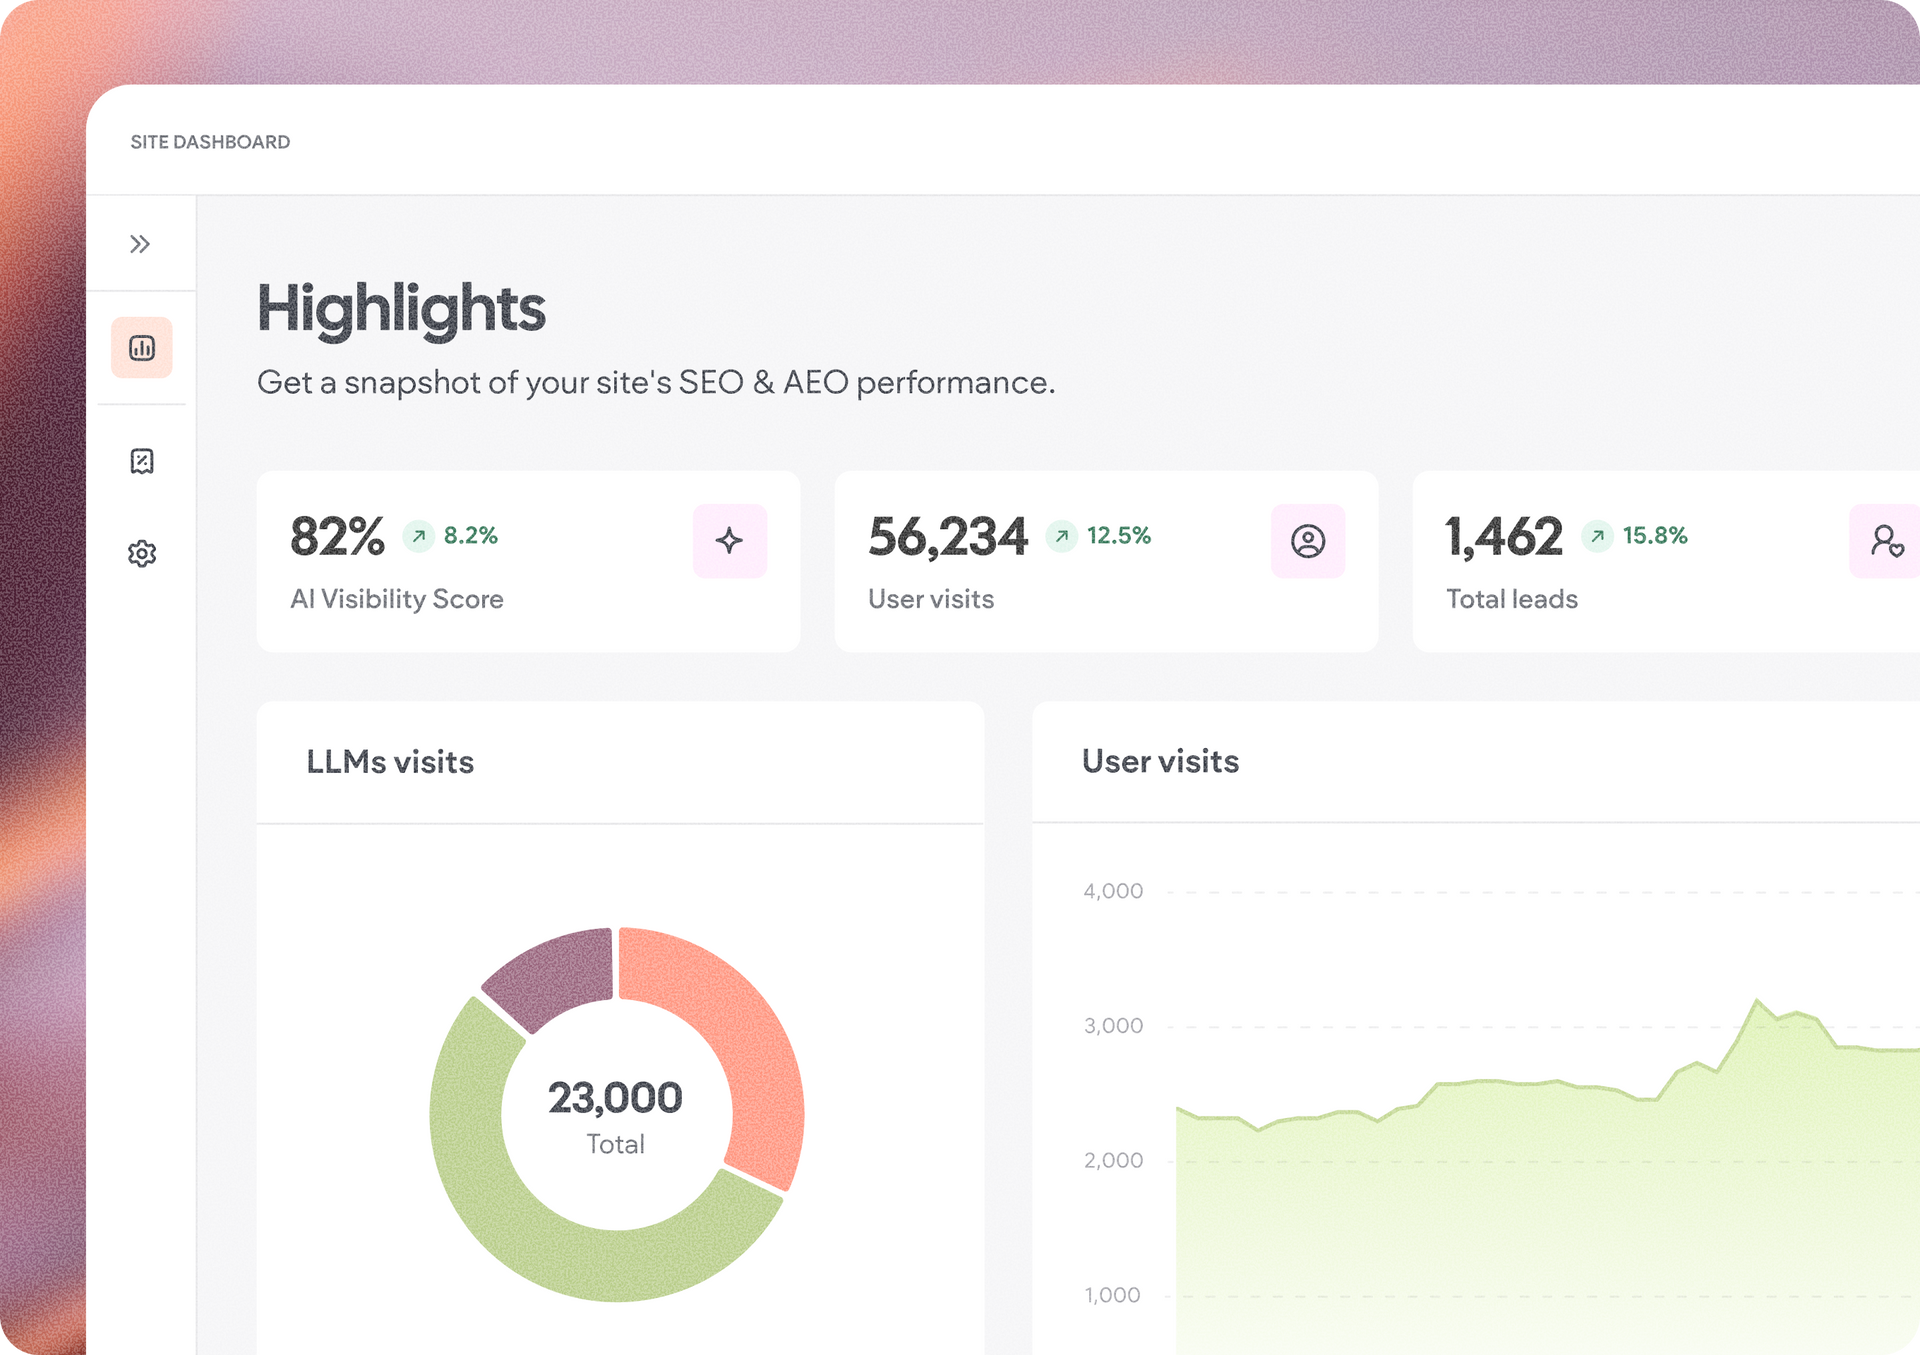
Task: Select the mauve segment of the donut chart
Action: click(x=558, y=972)
